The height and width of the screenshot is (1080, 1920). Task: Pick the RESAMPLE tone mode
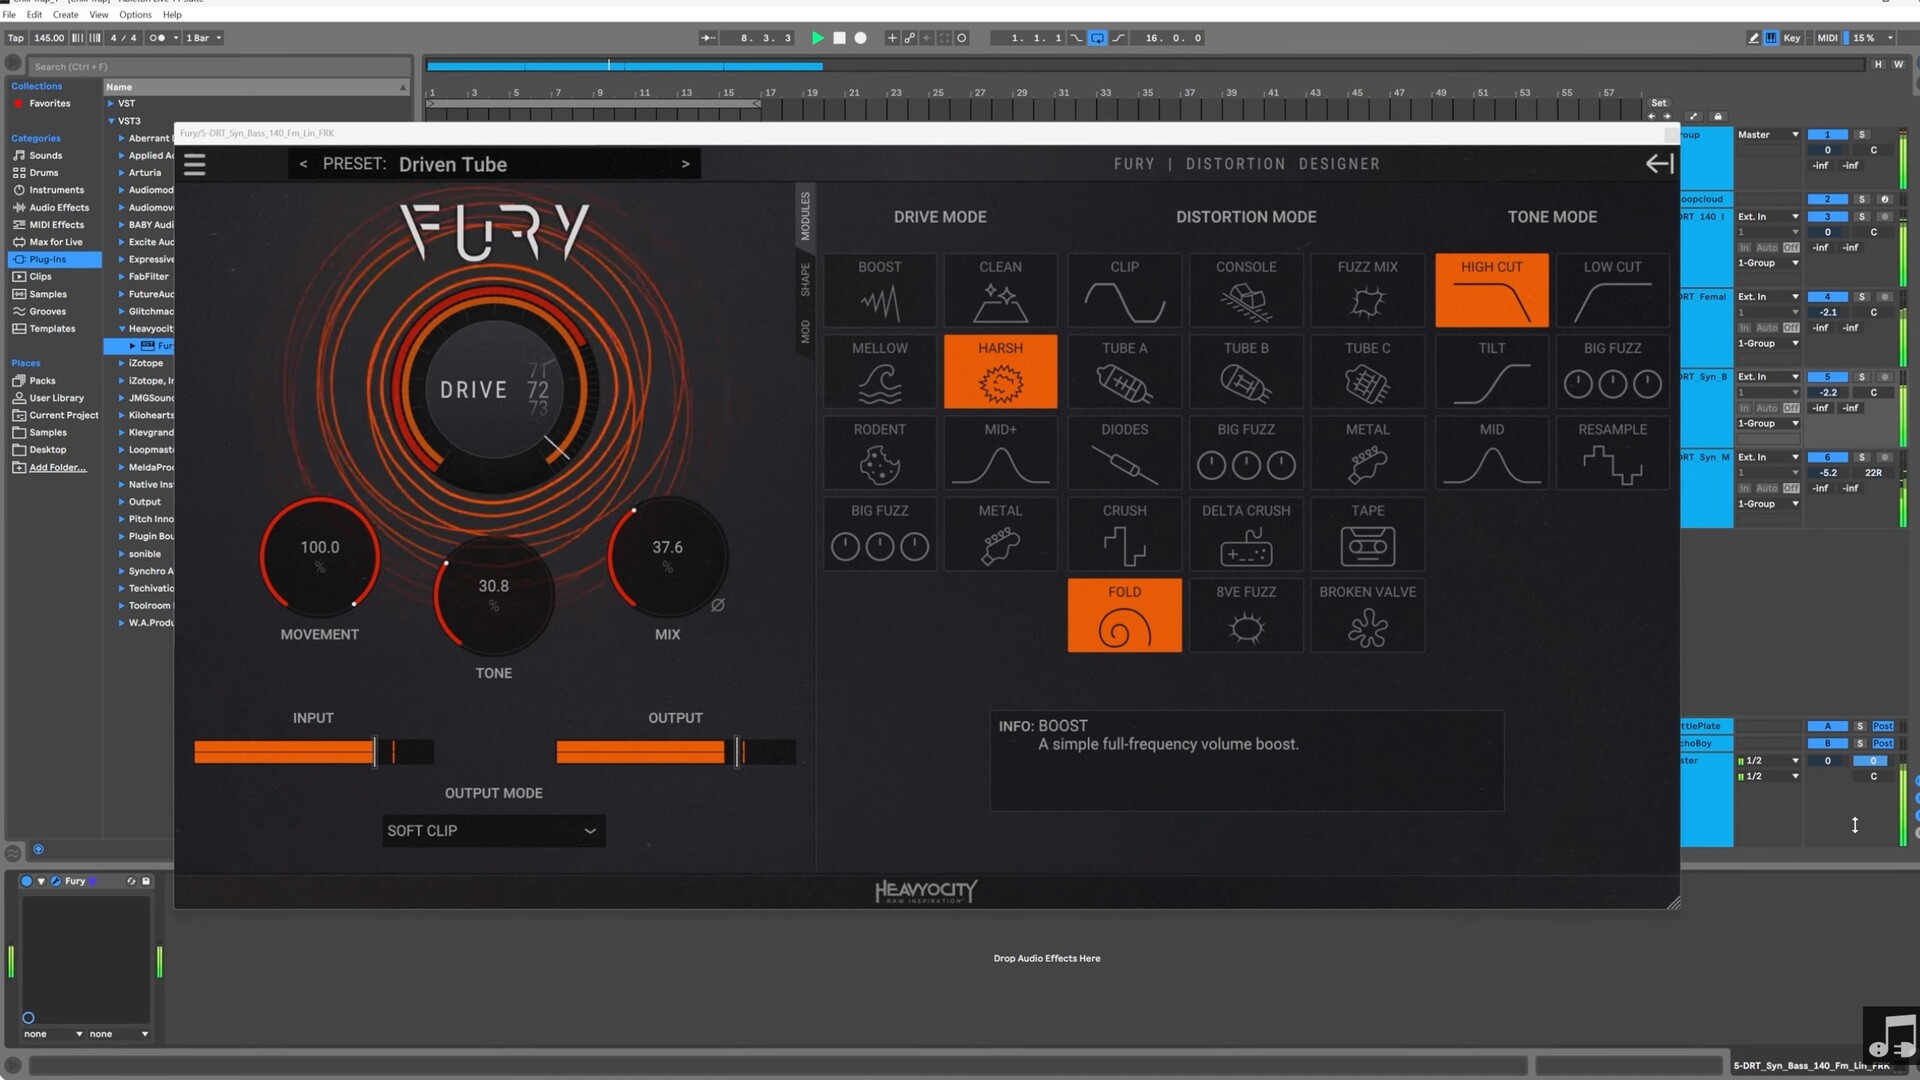pyautogui.click(x=1612, y=452)
